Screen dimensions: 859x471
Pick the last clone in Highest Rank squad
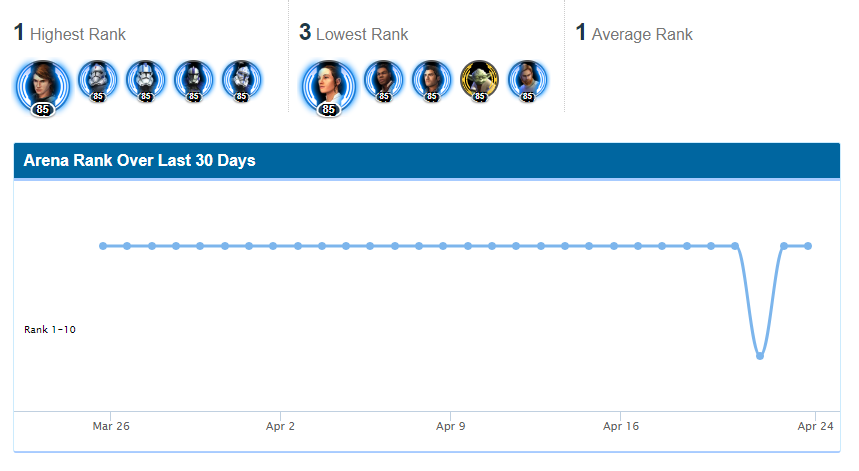(242, 81)
